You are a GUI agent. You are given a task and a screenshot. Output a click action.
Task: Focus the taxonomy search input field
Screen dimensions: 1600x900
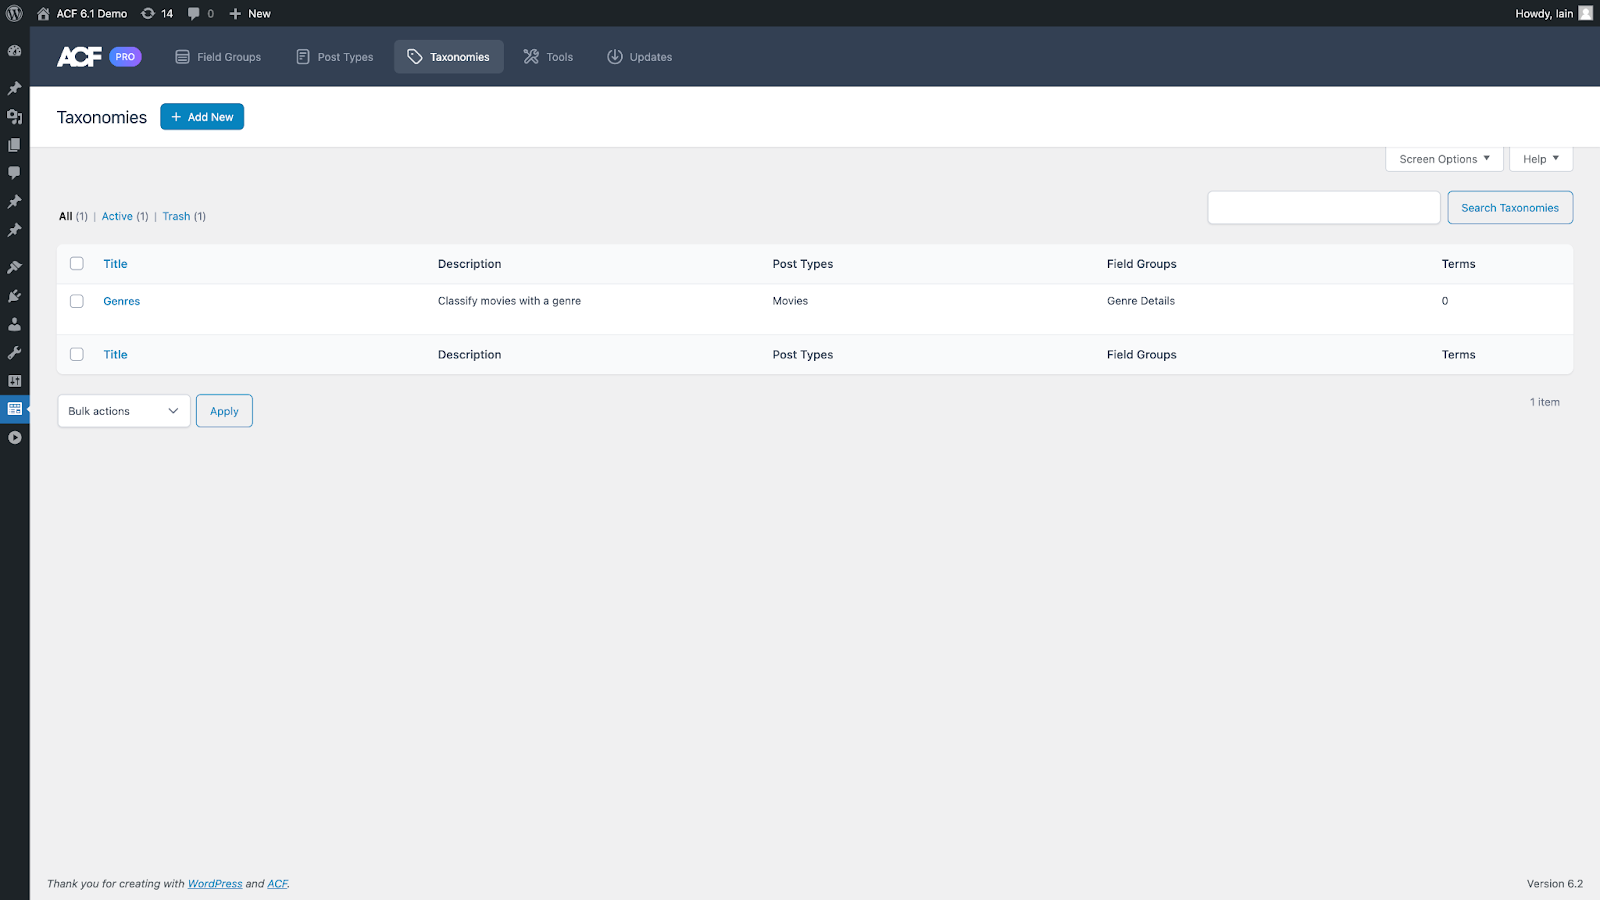click(1324, 208)
